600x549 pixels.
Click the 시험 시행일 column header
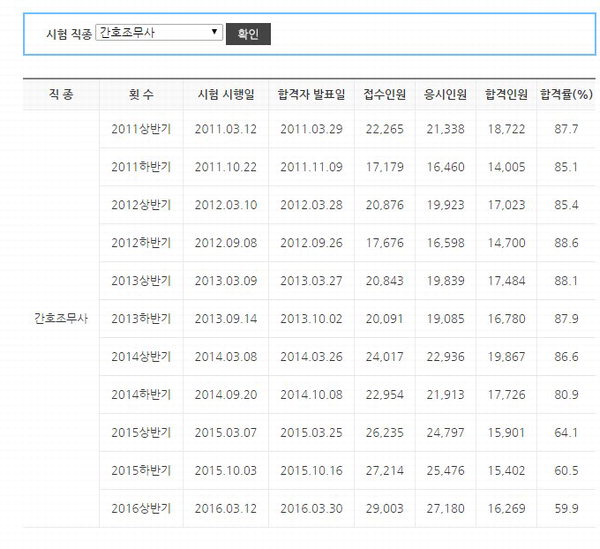226,94
